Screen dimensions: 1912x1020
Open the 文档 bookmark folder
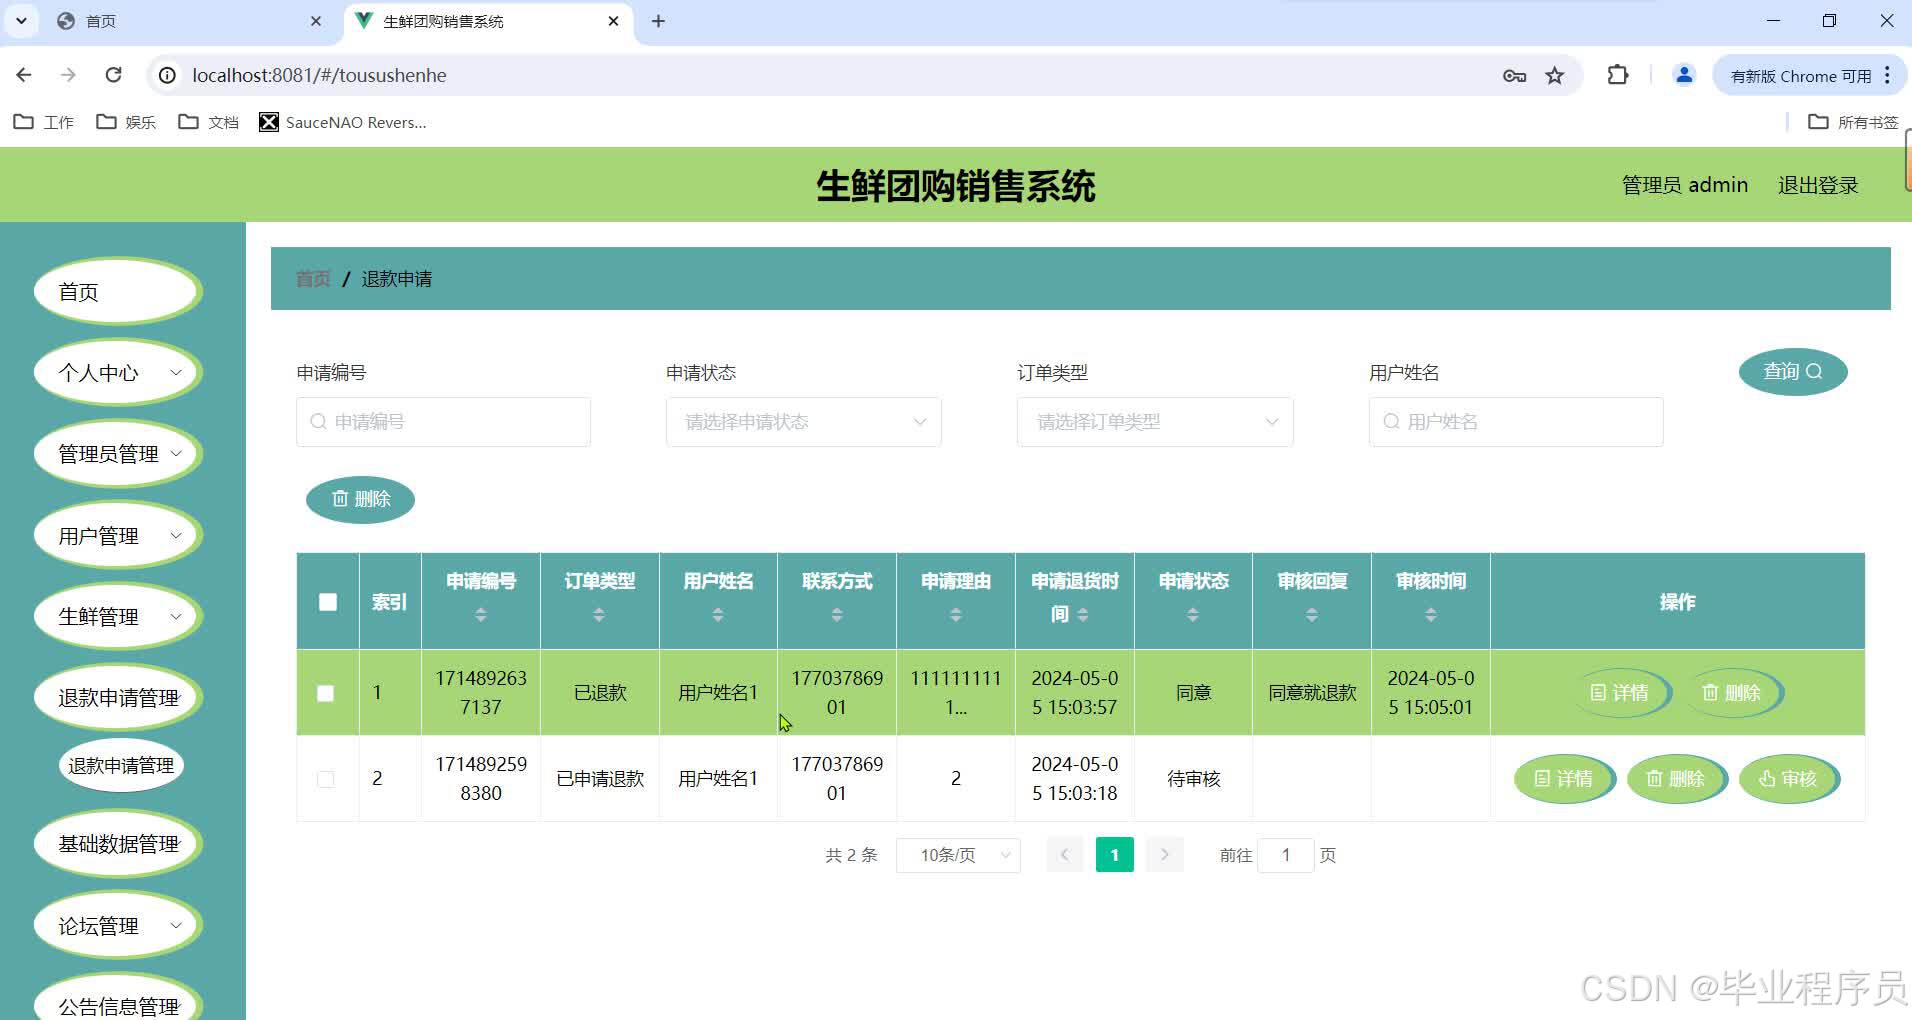[208, 122]
